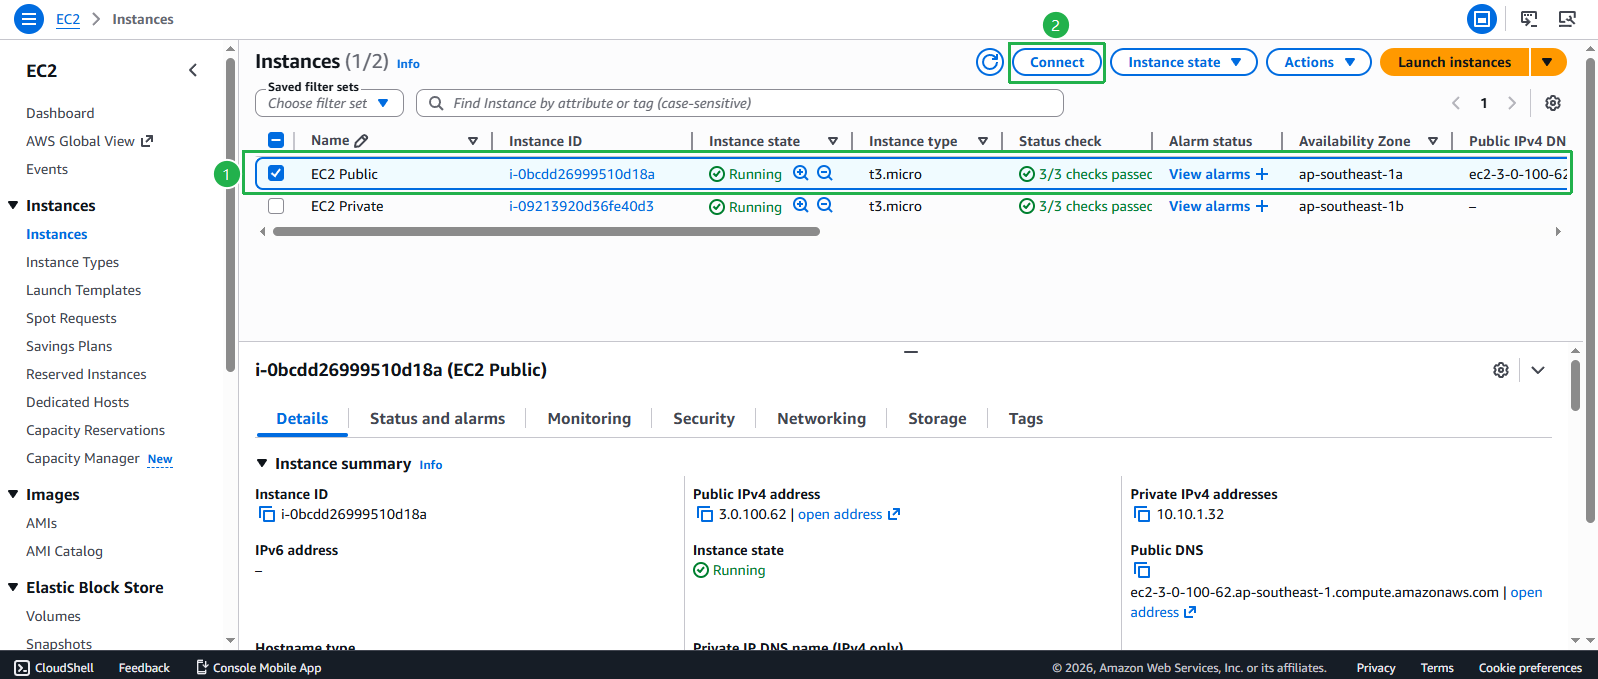Switch to Status and alarms tab

(x=437, y=419)
